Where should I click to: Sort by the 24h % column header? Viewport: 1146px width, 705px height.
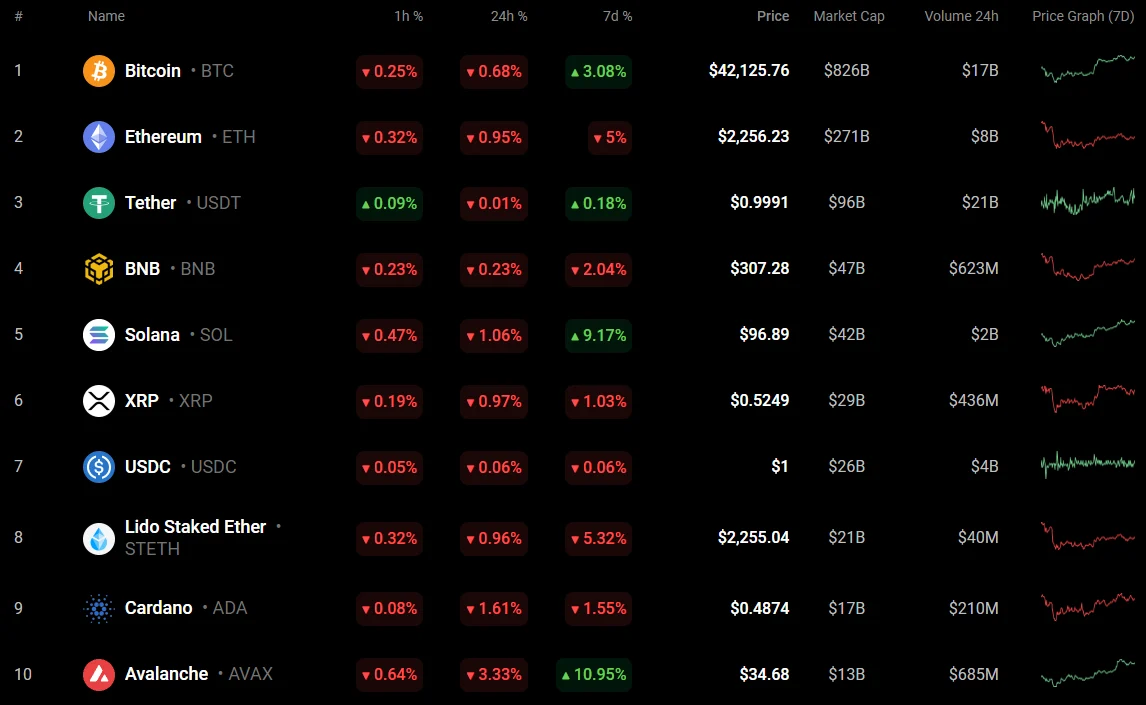click(x=508, y=16)
